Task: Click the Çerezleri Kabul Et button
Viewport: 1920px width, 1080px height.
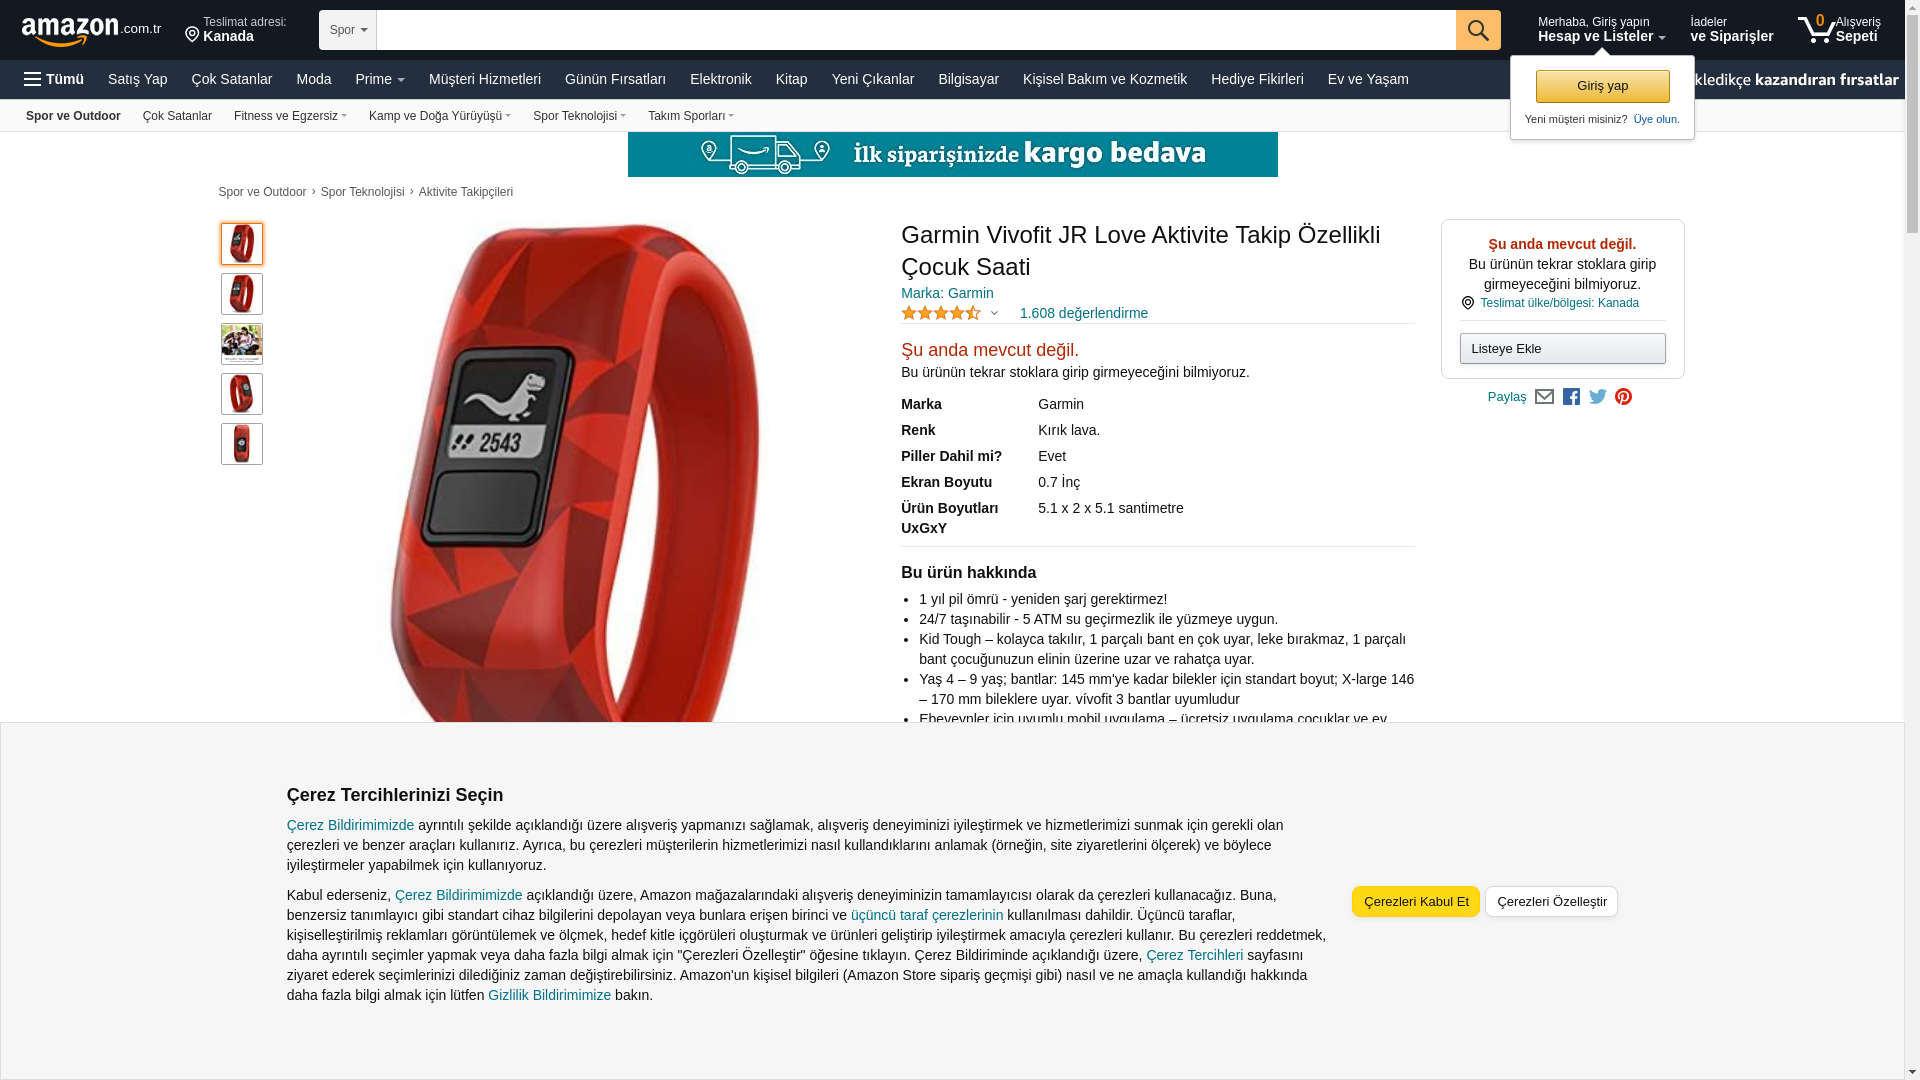Action: pyautogui.click(x=1416, y=902)
